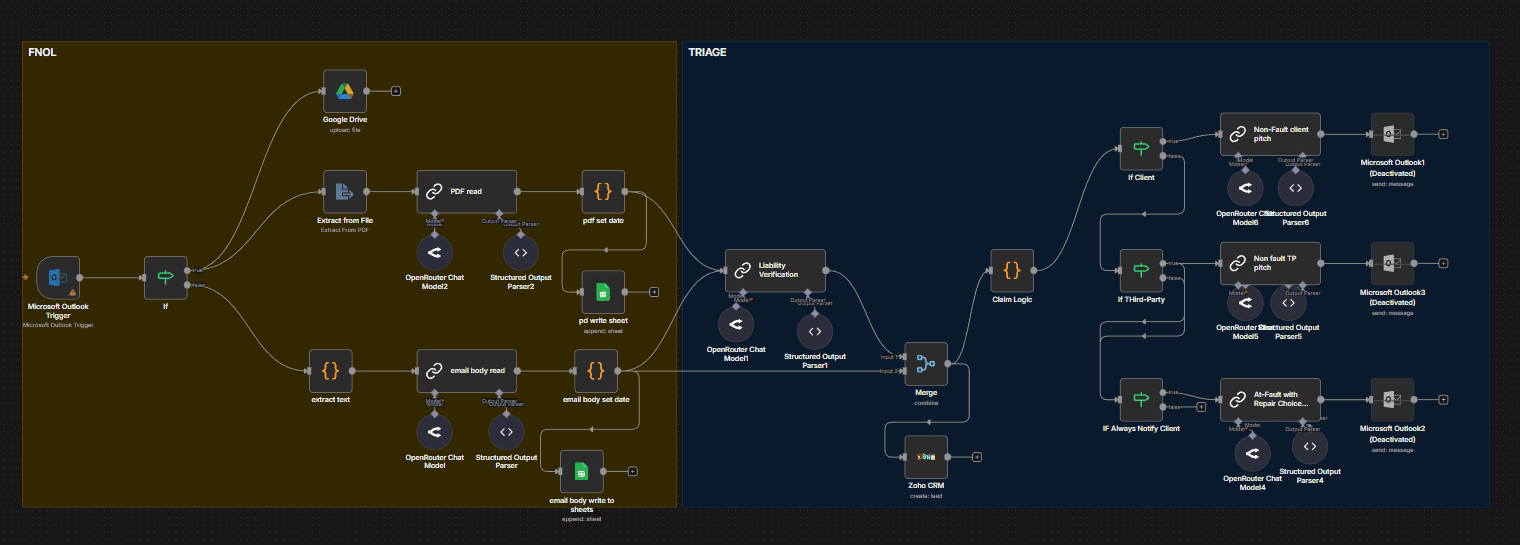Click plus connector after Zoho CRM
Screen dimensions: 1520x545
pyautogui.click(x=977, y=457)
